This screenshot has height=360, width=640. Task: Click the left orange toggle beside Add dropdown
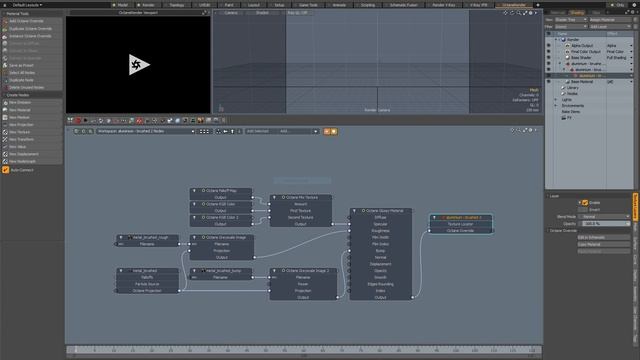coord(327,131)
